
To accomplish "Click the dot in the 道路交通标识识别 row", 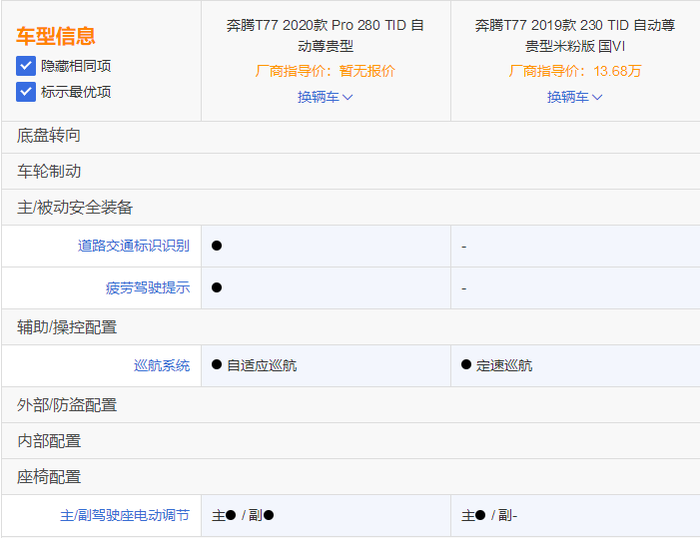I will (x=217, y=246).
